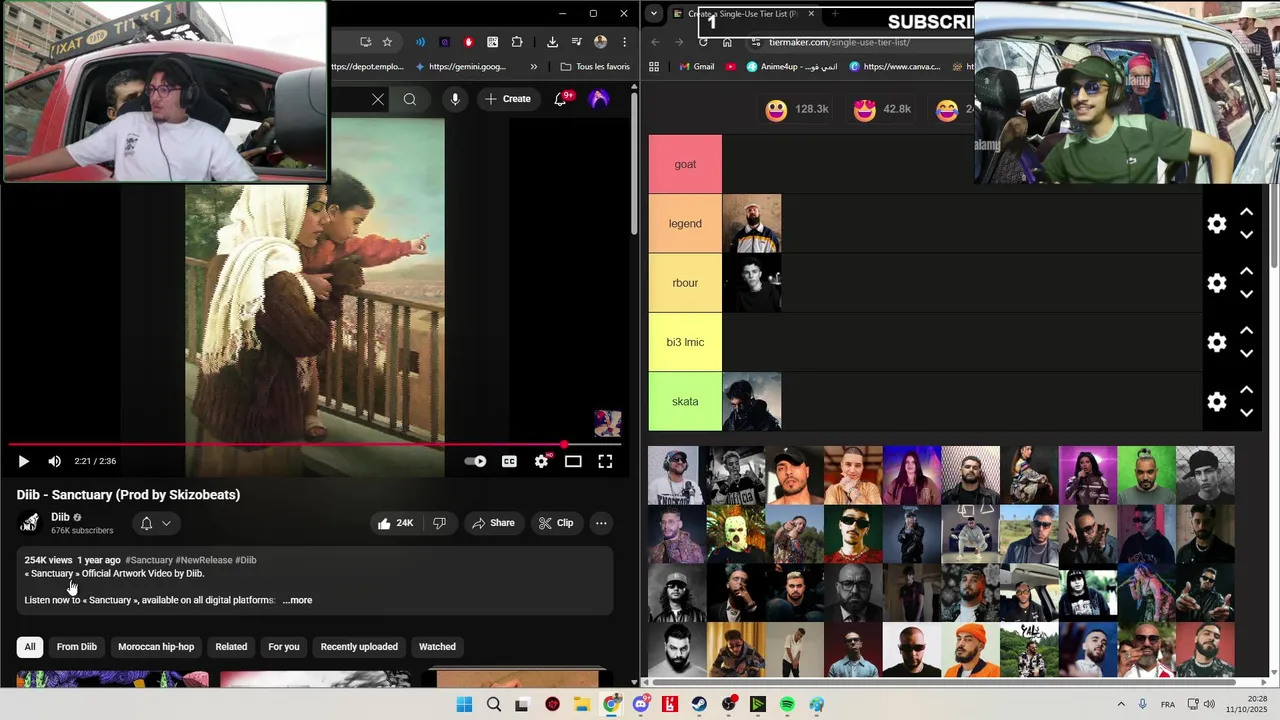This screenshot has width=1280, height=720.
Task: Reload the TierMaker page
Action: [703, 42]
